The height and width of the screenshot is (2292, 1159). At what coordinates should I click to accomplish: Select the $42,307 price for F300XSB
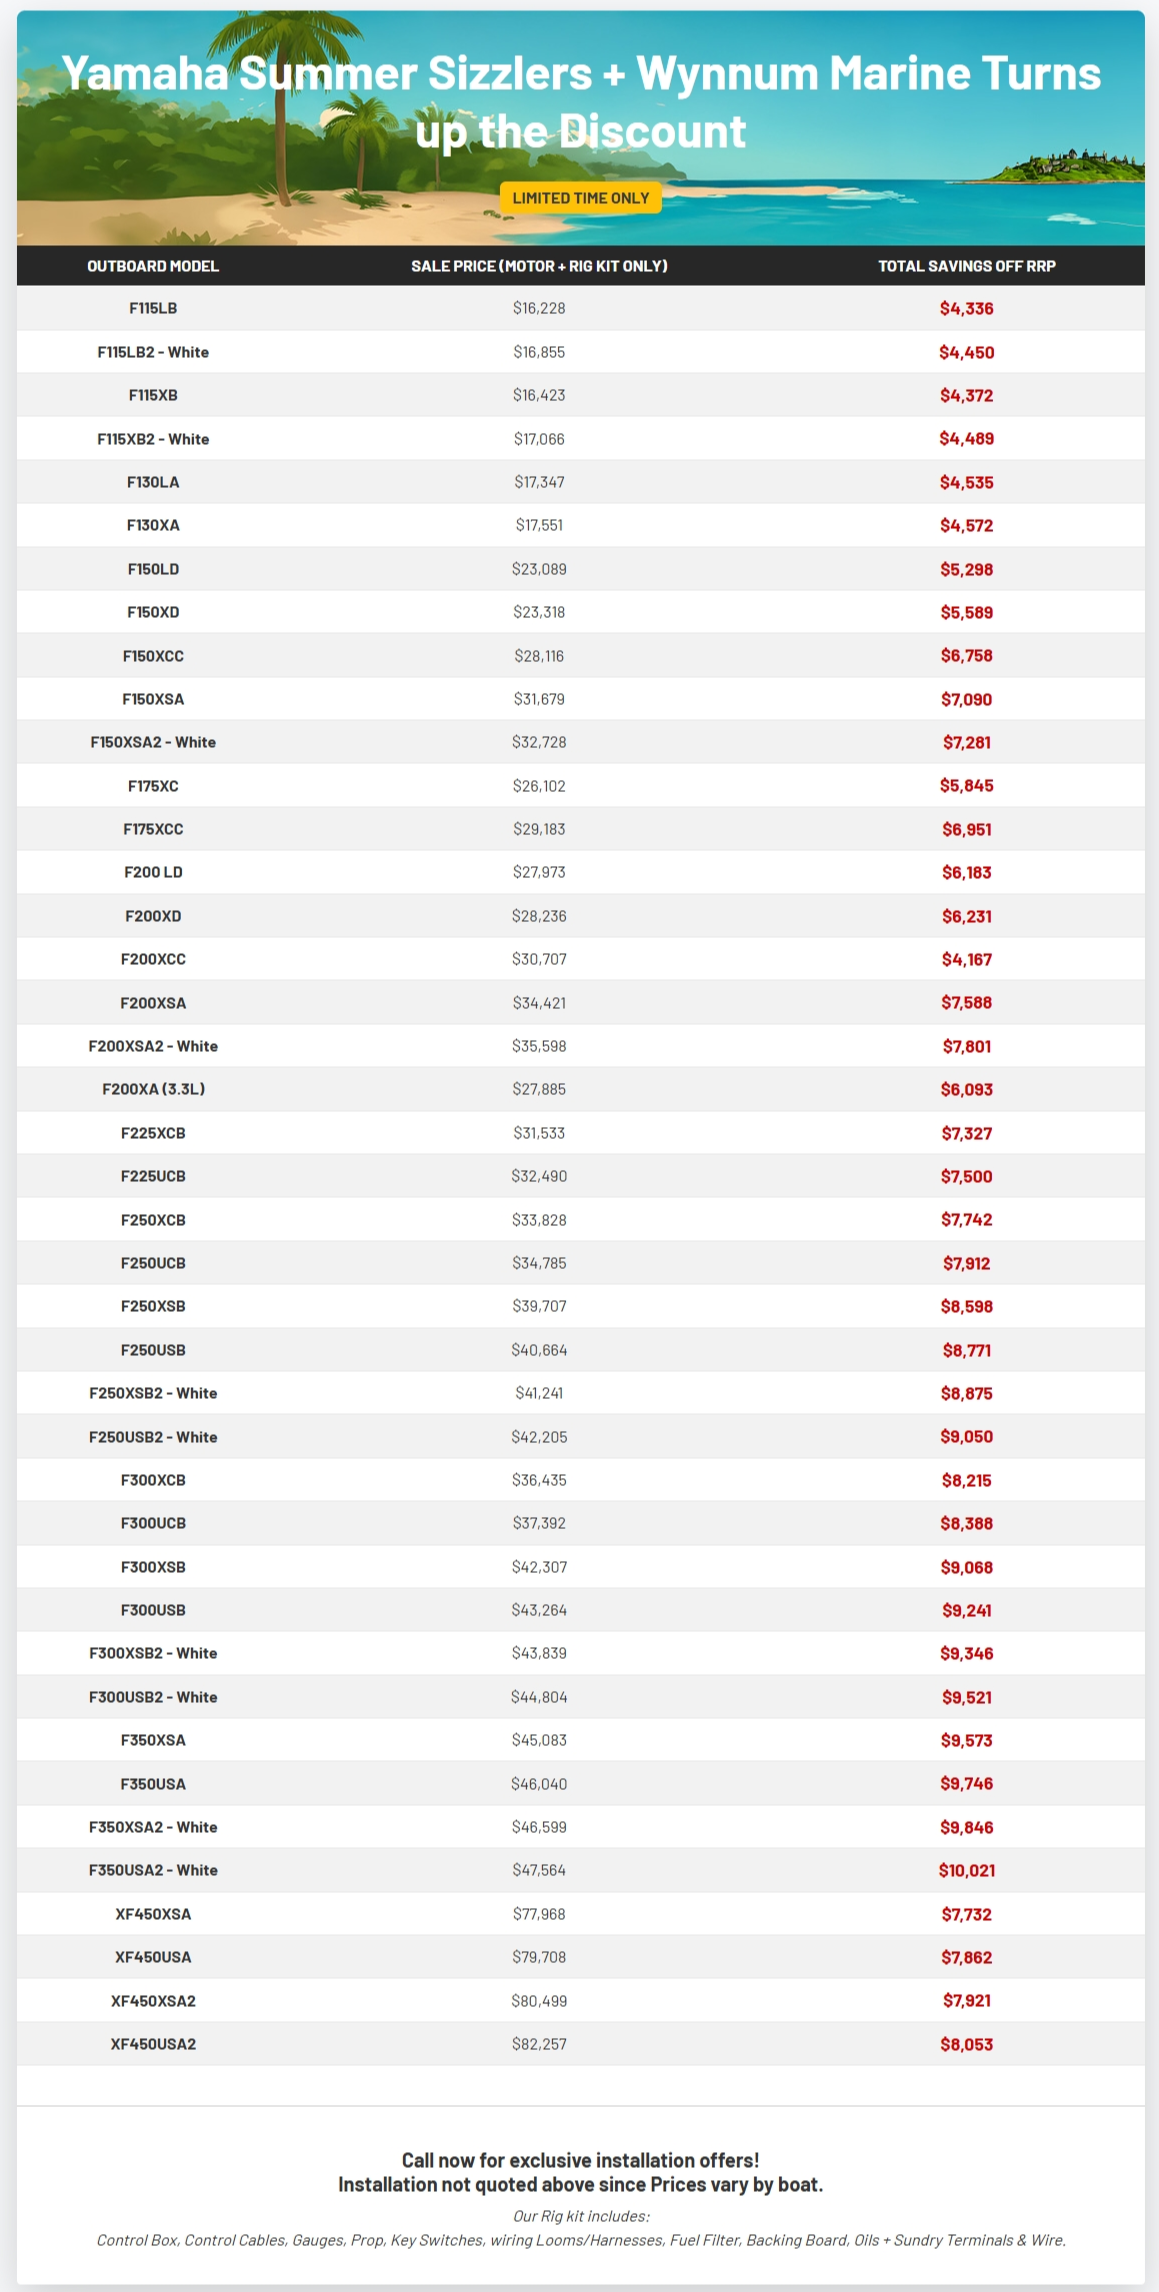point(539,1567)
